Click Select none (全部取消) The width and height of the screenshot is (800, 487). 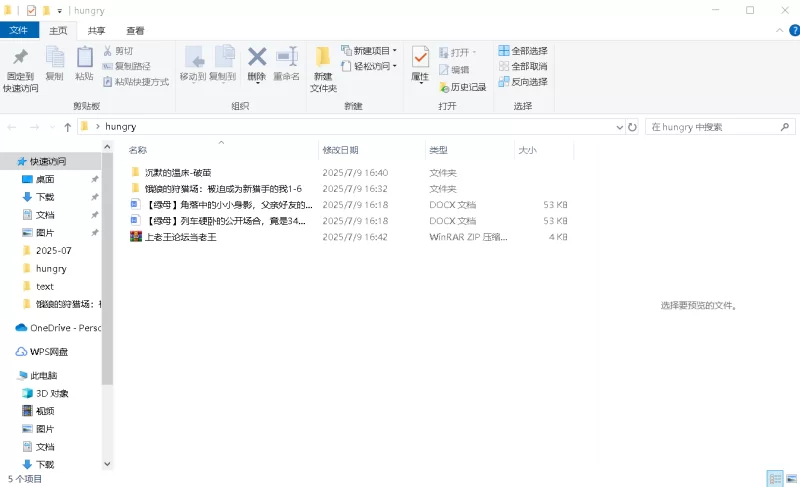click(523, 66)
